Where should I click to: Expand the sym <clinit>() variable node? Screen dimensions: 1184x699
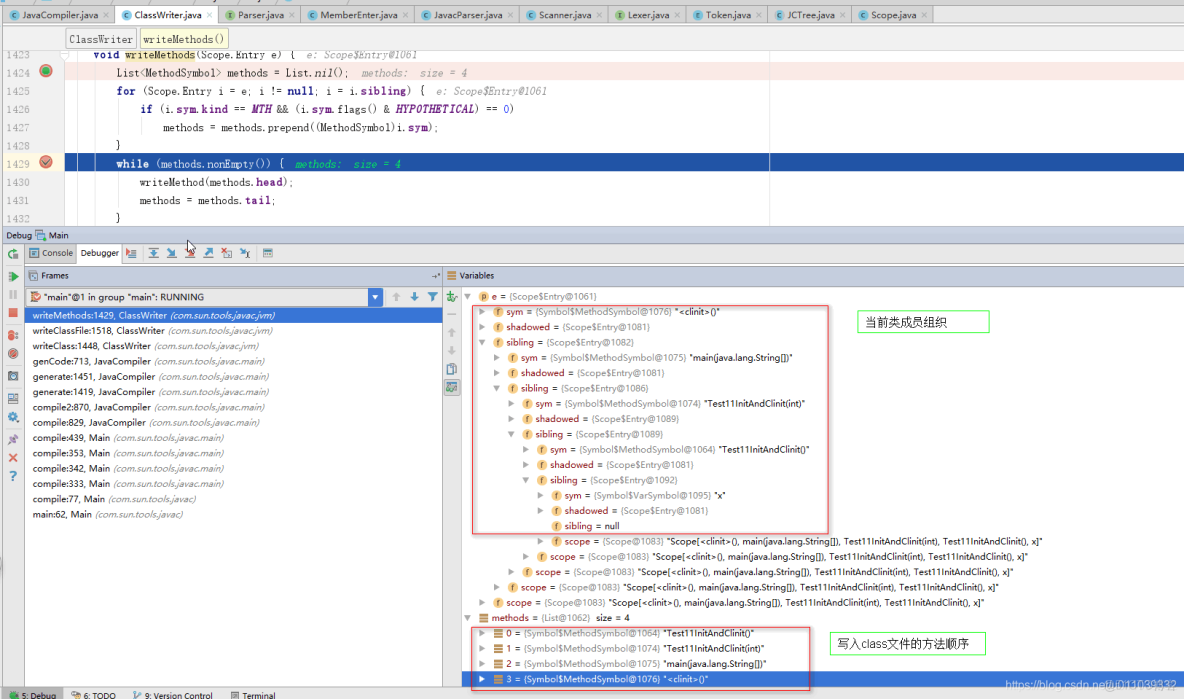pyautogui.click(x=484, y=312)
